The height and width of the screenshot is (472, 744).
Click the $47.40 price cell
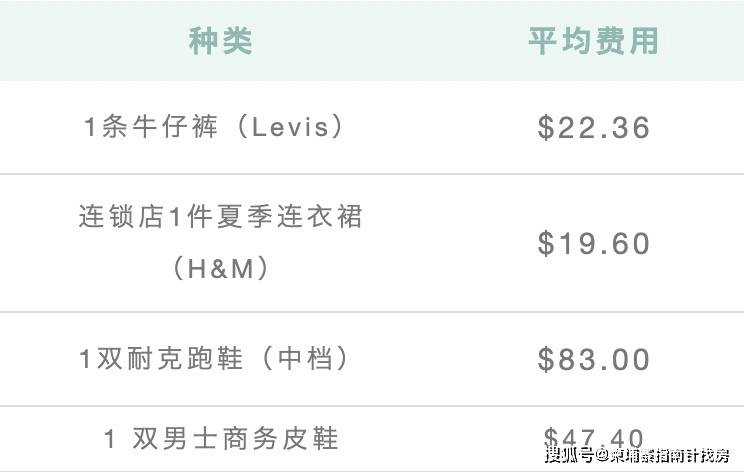[594, 439]
